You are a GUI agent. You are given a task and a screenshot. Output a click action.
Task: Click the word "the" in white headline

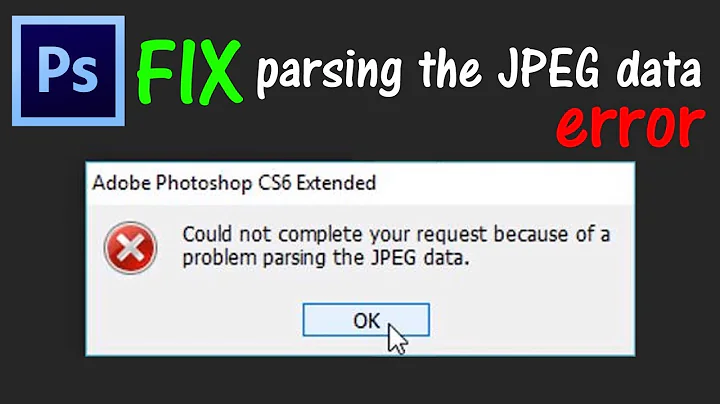(x=450, y=68)
